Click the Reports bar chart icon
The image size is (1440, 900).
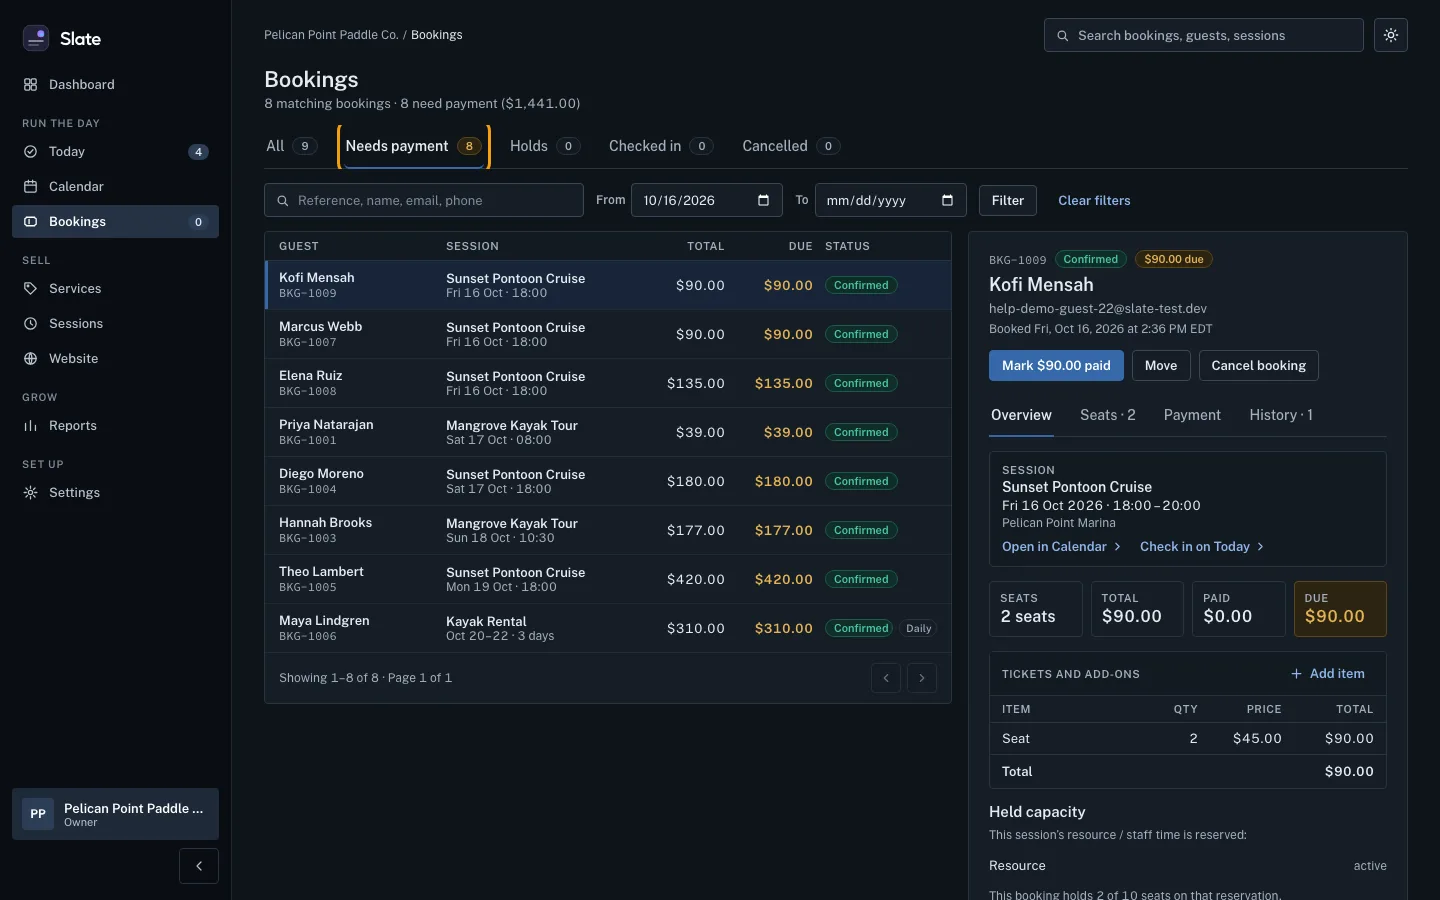pos(30,426)
